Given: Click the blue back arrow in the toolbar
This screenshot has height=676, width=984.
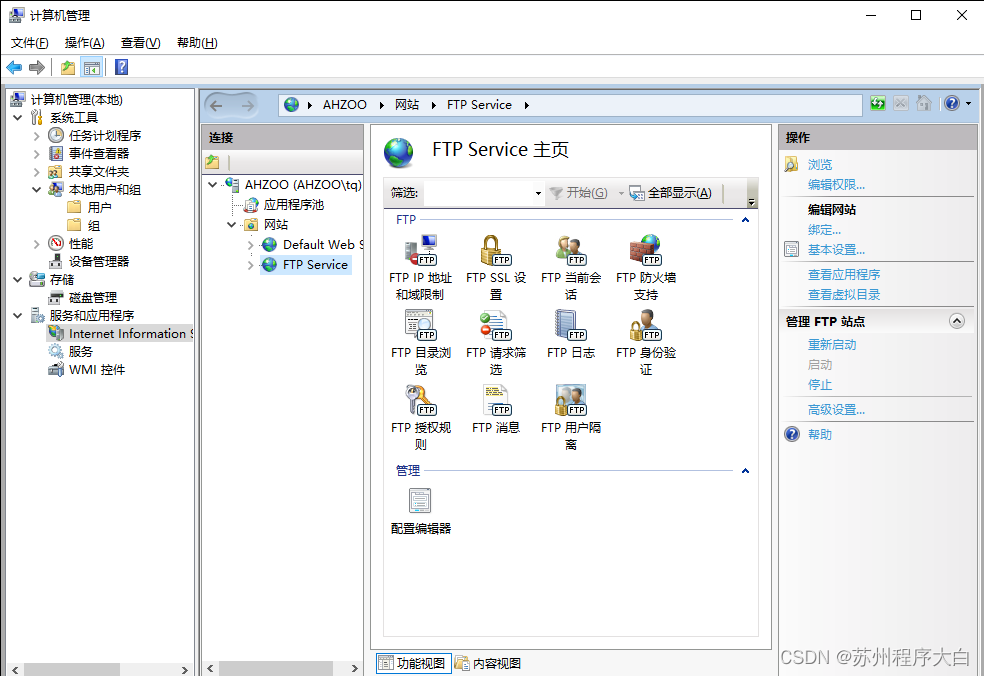Looking at the screenshot, I should 14,67.
